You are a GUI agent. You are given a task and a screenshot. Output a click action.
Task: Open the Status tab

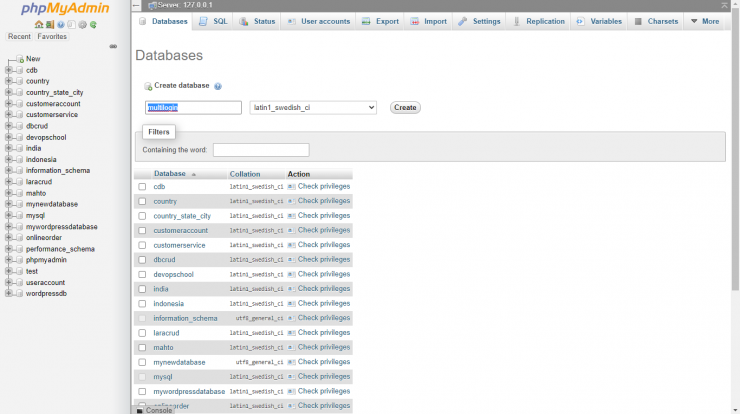click(x=257, y=21)
